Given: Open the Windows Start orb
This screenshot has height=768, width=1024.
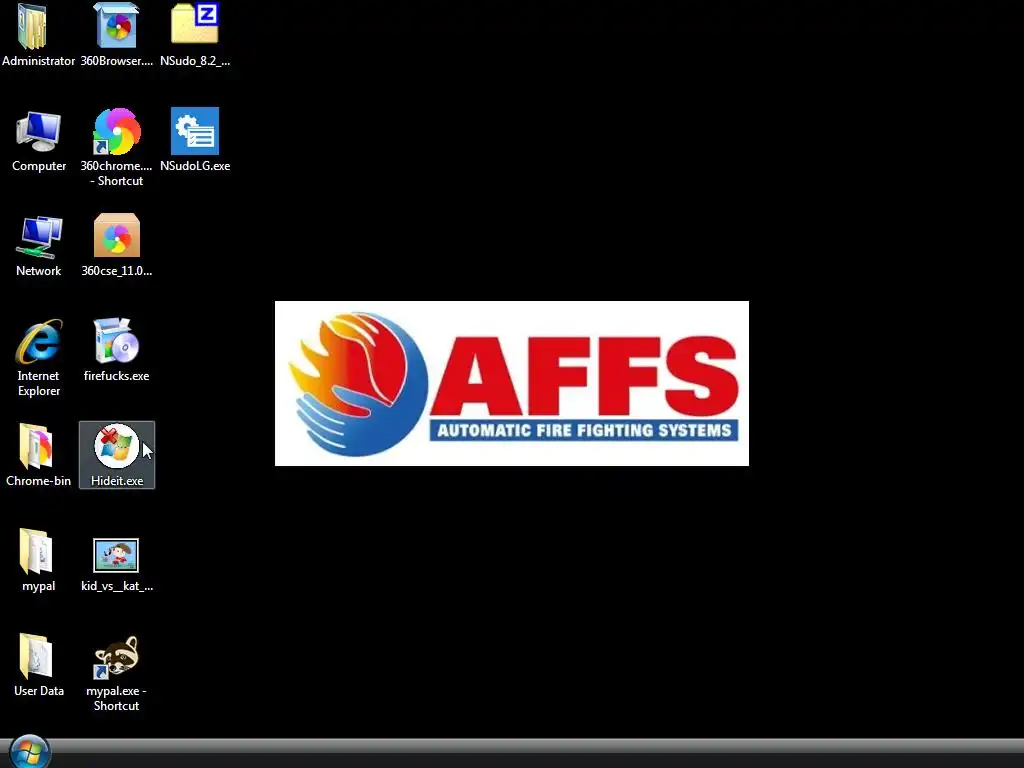Looking at the screenshot, I should pyautogui.click(x=29, y=752).
